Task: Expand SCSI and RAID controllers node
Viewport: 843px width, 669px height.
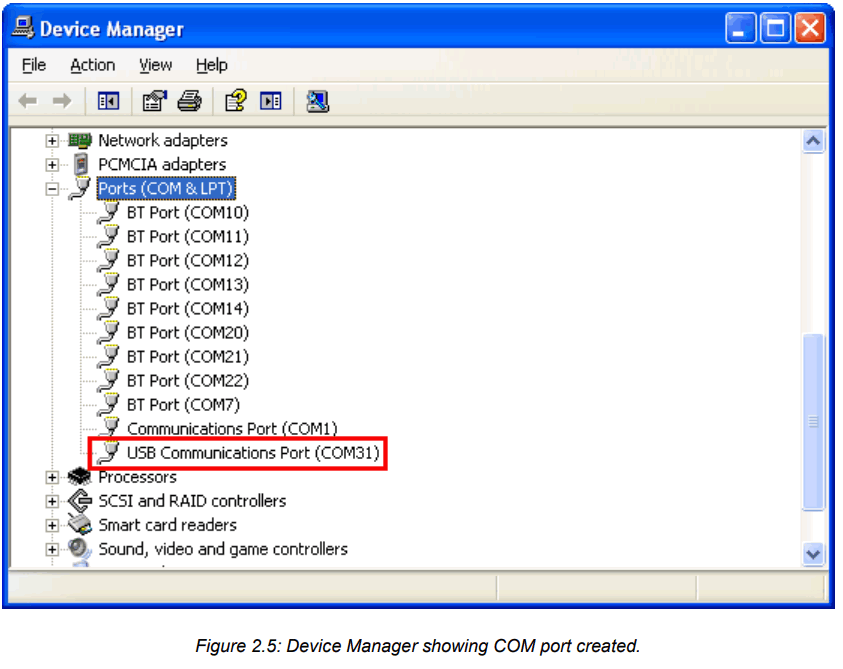Action: tap(52, 501)
